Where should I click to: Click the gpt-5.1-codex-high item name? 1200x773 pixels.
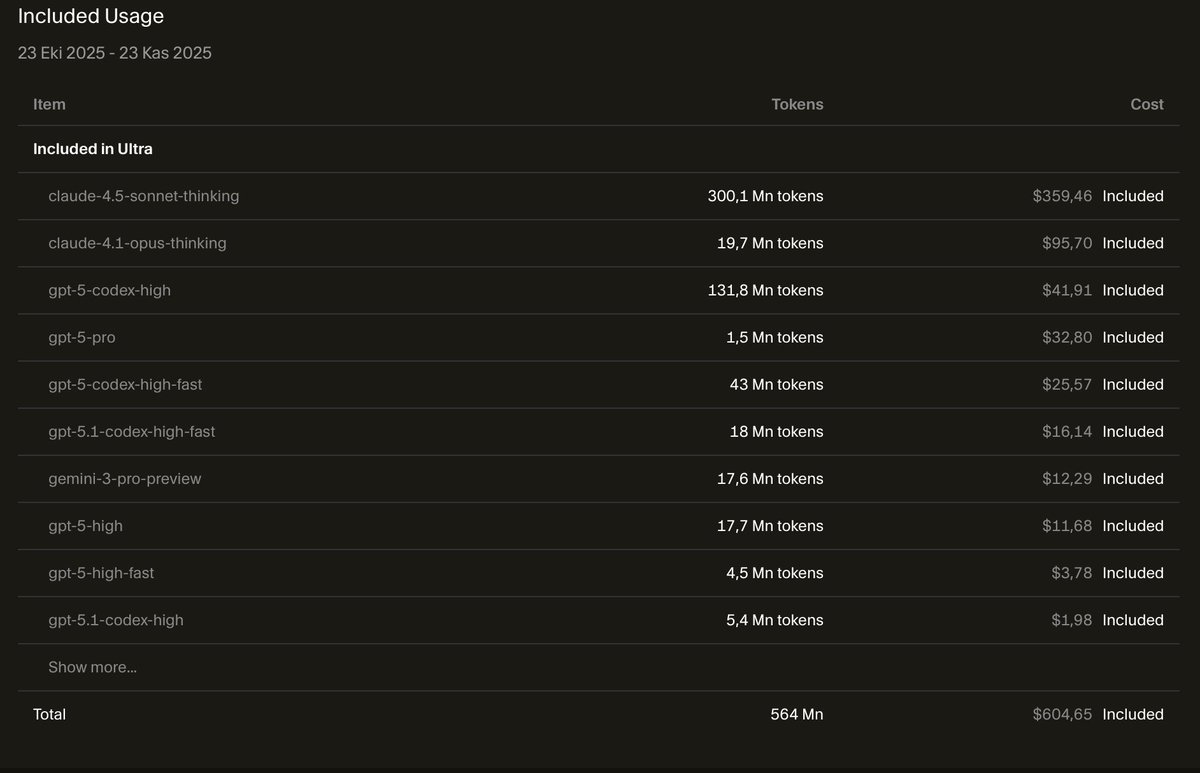pyautogui.click(x=115, y=619)
